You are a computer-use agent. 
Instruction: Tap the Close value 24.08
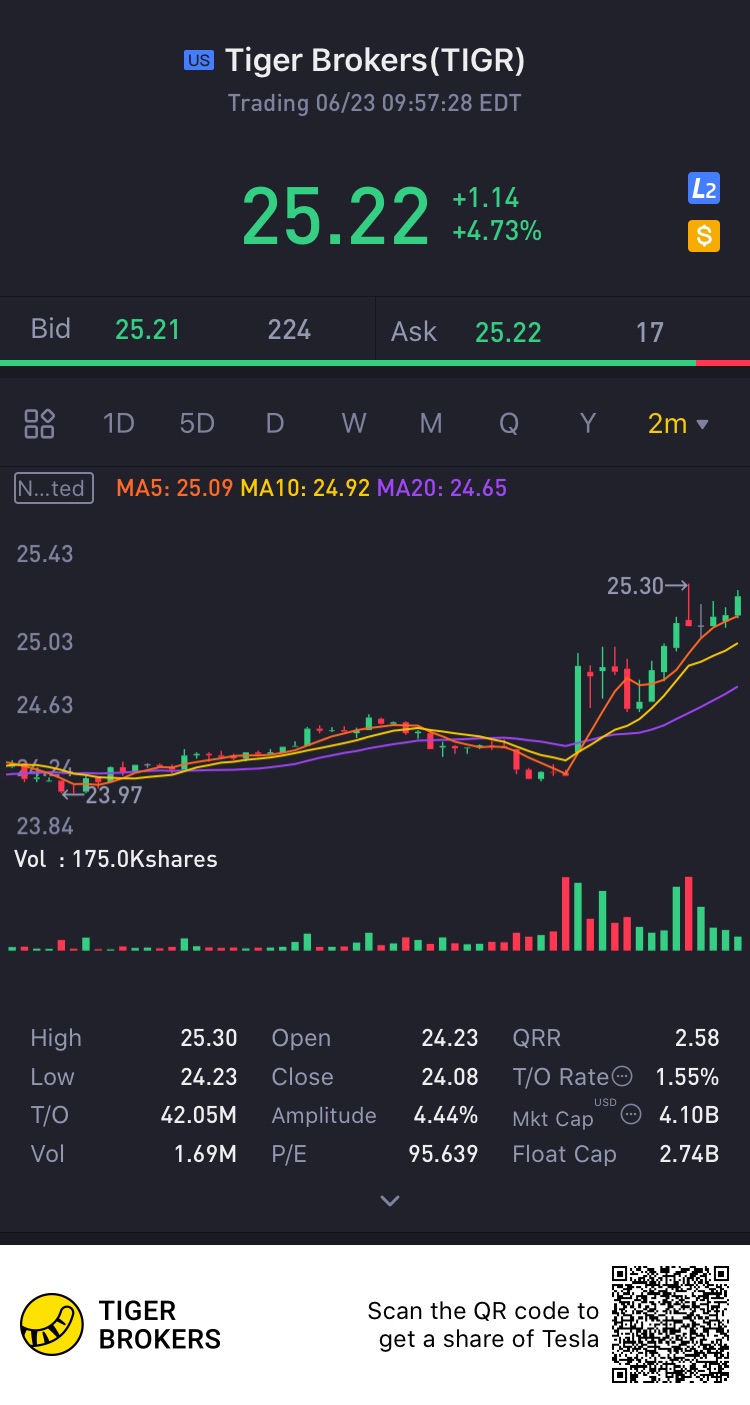pyautogui.click(x=450, y=1077)
